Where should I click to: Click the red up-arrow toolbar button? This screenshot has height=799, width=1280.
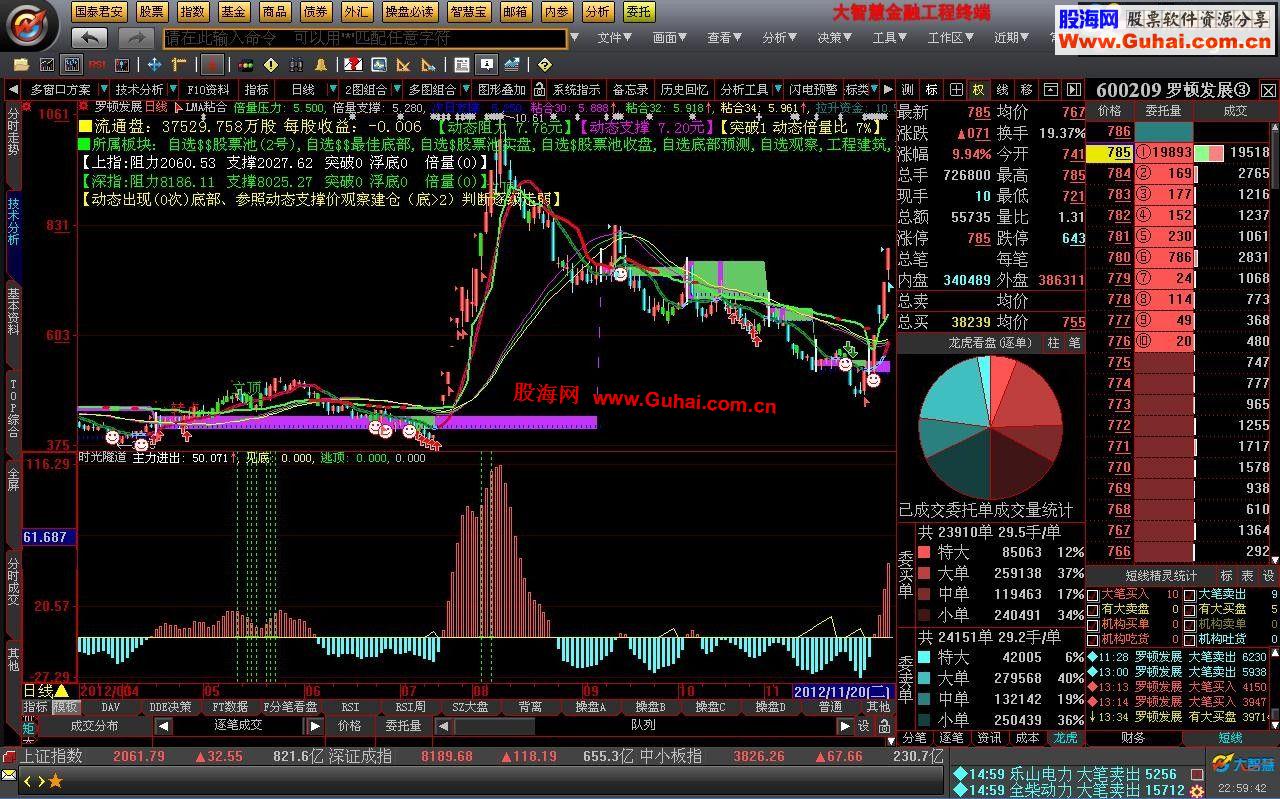[x=212, y=65]
